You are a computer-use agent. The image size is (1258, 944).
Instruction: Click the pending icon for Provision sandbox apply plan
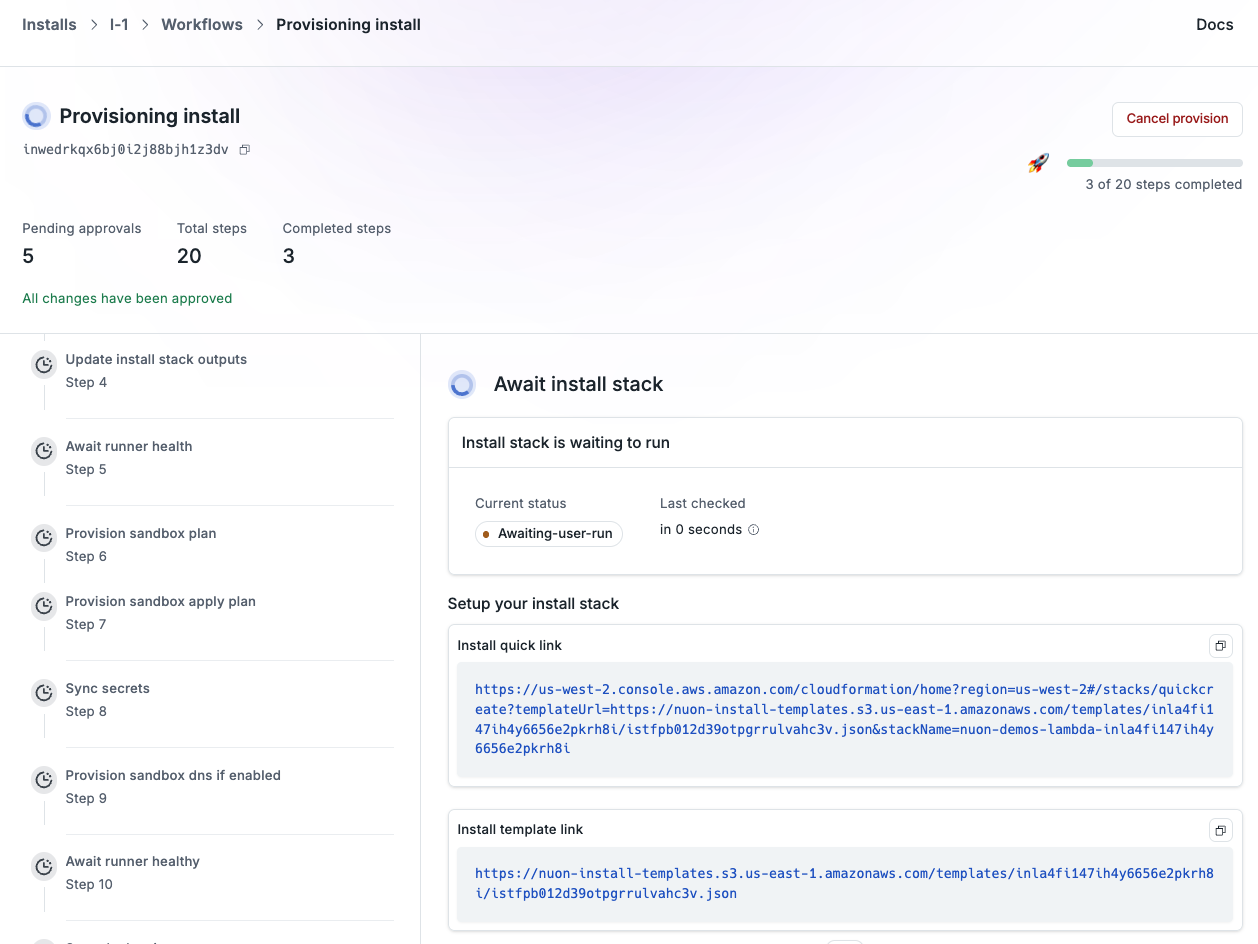44,606
